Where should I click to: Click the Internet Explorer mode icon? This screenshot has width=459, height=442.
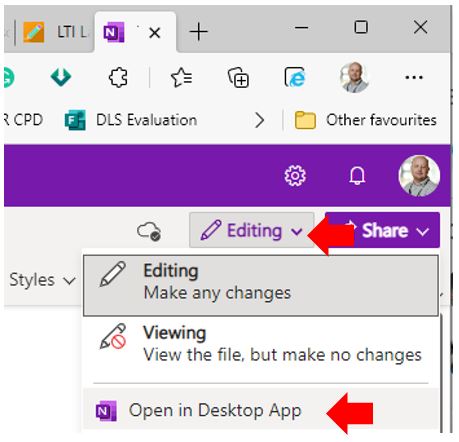click(295, 77)
